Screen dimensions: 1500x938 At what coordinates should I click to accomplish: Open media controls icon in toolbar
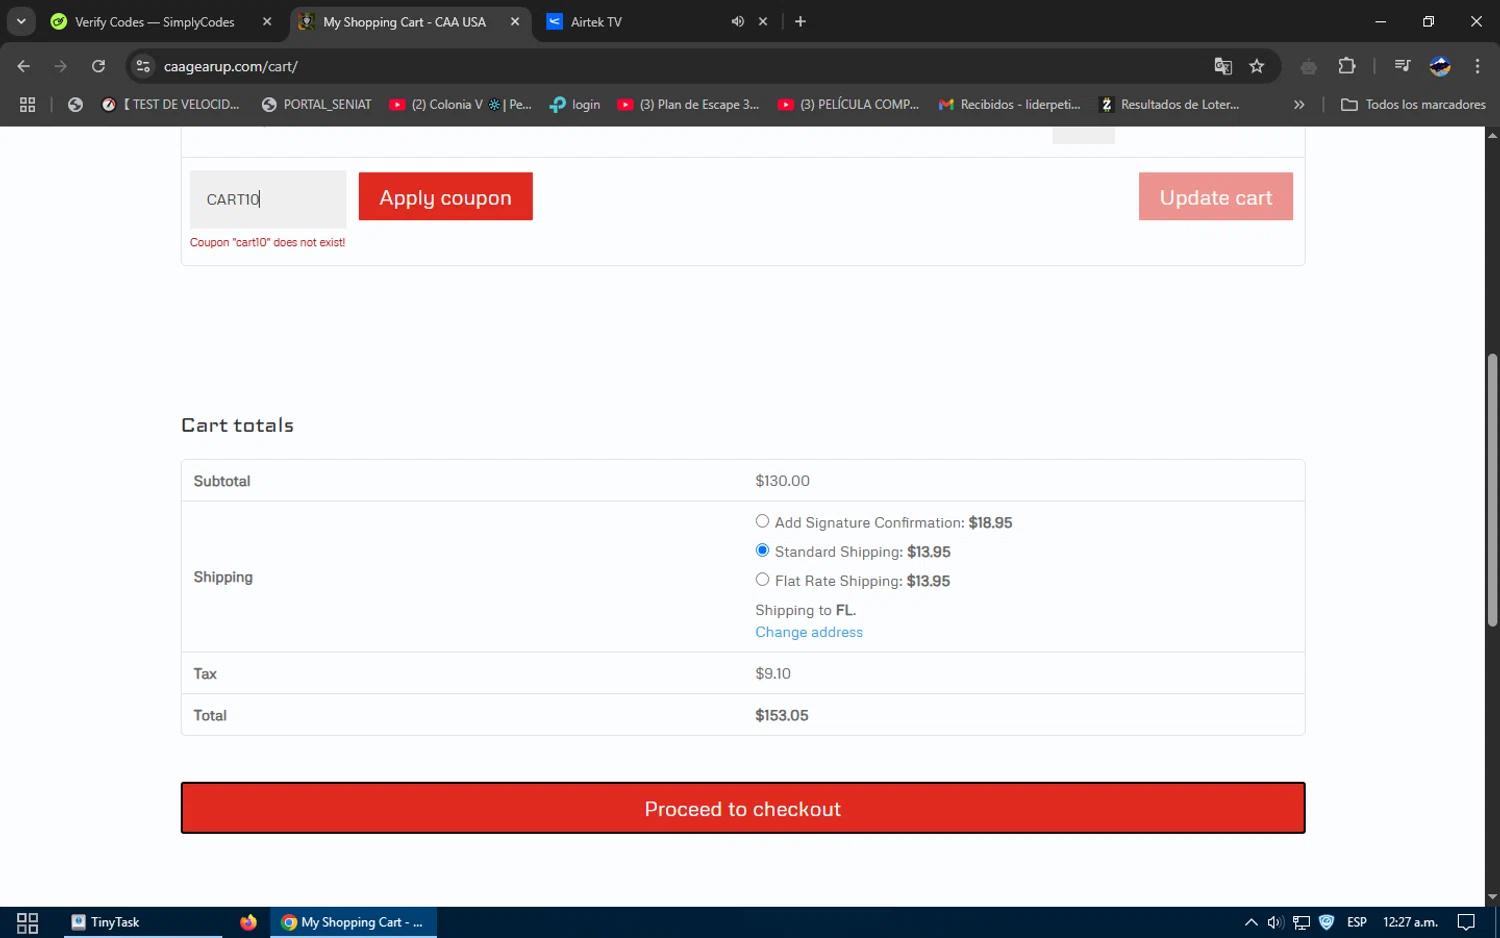click(x=1402, y=66)
